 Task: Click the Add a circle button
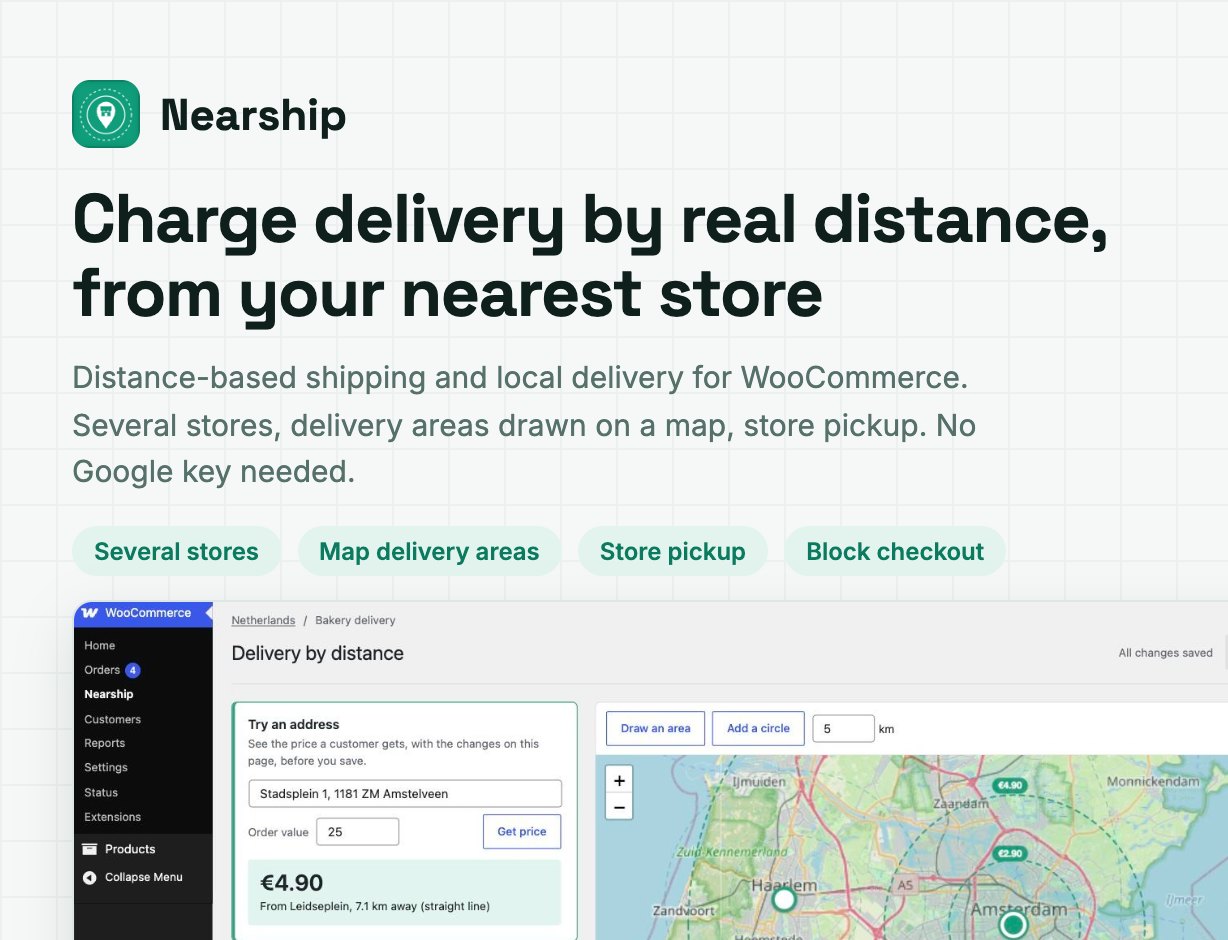(x=758, y=728)
